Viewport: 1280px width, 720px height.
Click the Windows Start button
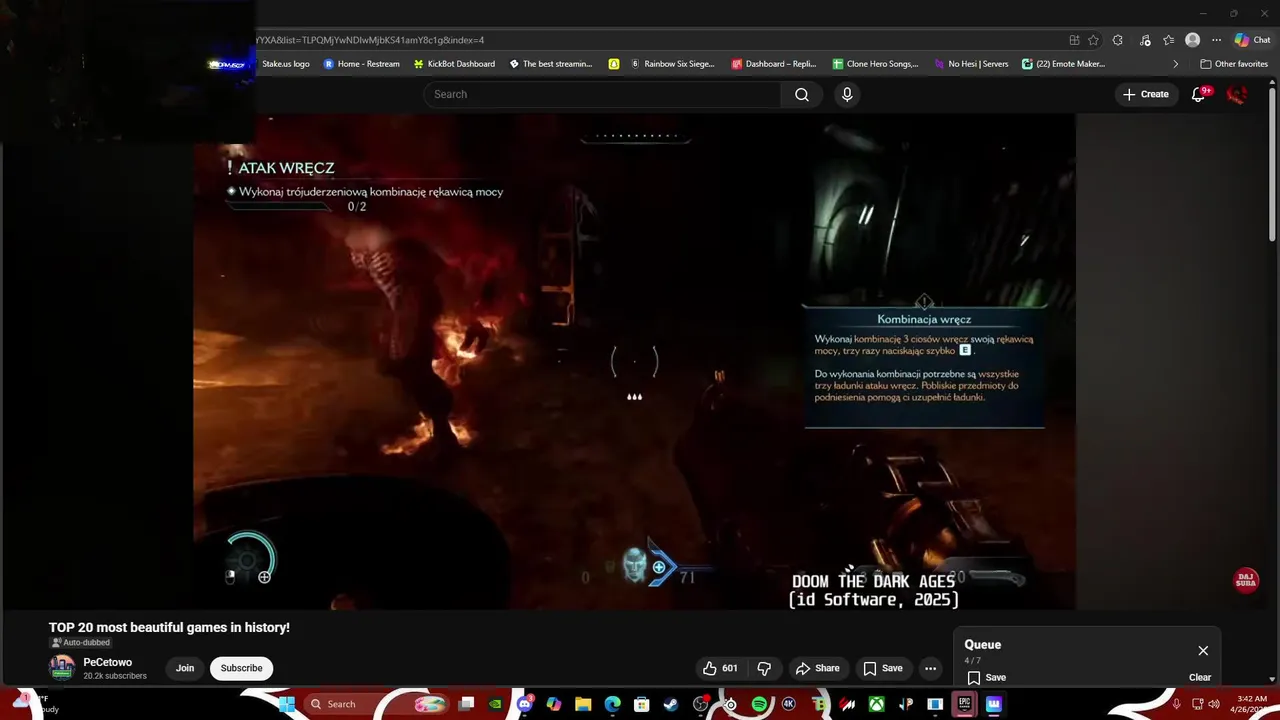tap(287, 704)
